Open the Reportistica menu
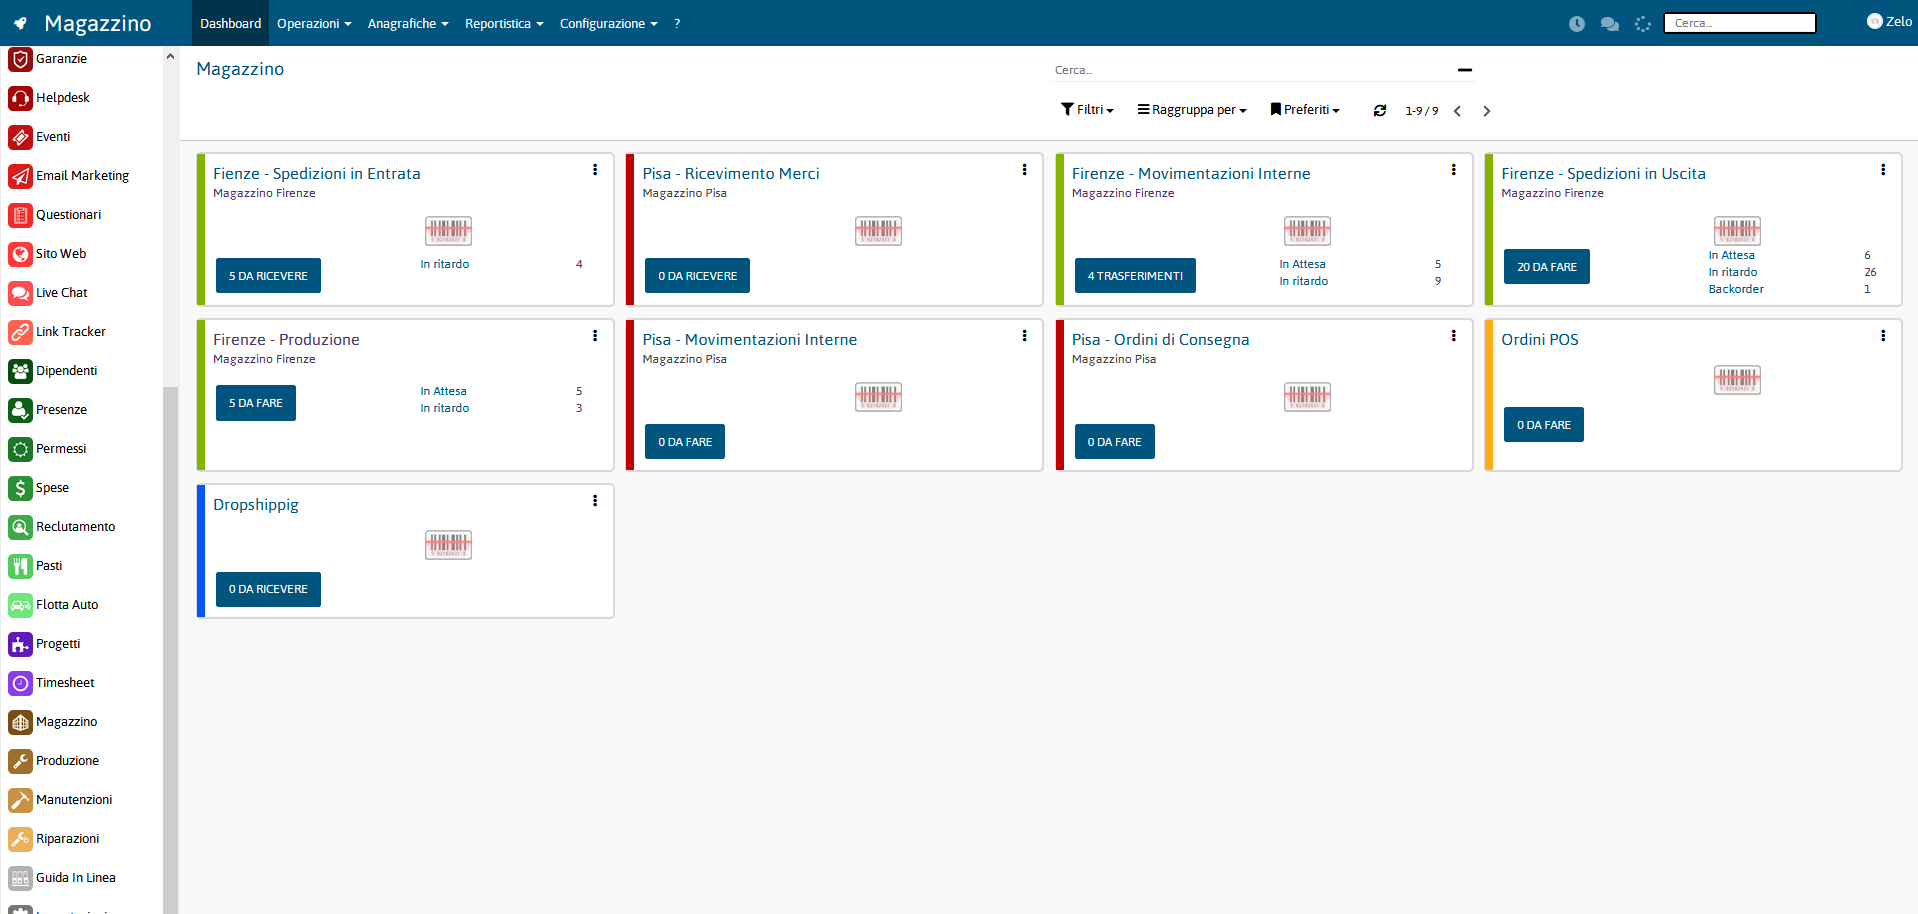The height and width of the screenshot is (914, 1918). pyautogui.click(x=504, y=23)
